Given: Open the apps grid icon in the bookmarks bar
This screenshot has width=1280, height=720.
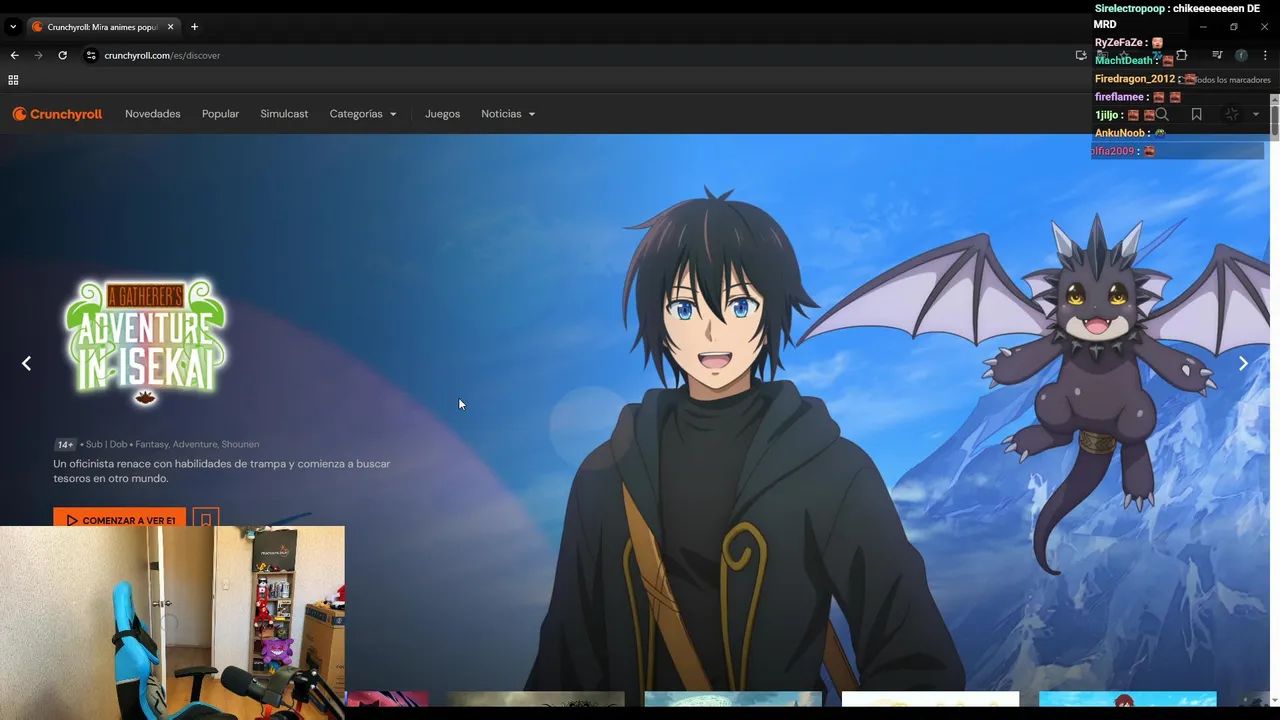Looking at the screenshot, I should coord(13,80).
